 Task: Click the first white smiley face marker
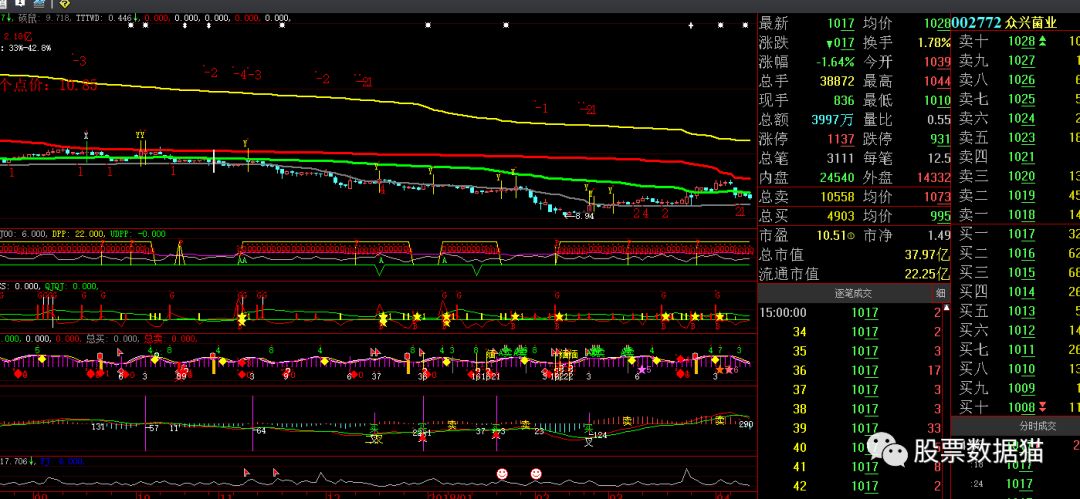[x=502, y=473]
